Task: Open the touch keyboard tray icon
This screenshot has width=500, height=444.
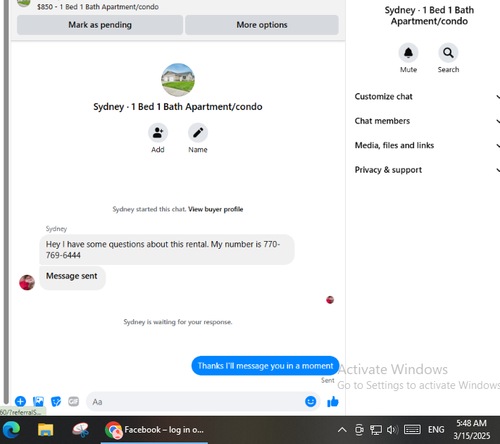Action: pyautogui.click(x=412, y=430)
